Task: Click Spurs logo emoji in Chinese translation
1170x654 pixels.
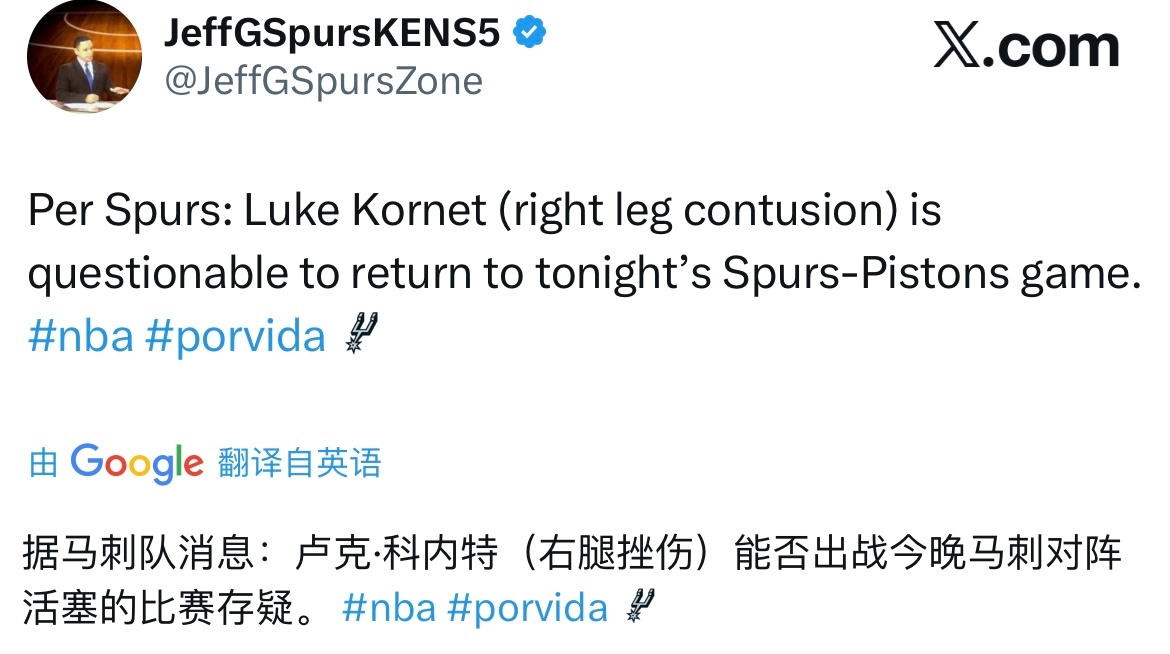Action: click(x=639, y=605)
